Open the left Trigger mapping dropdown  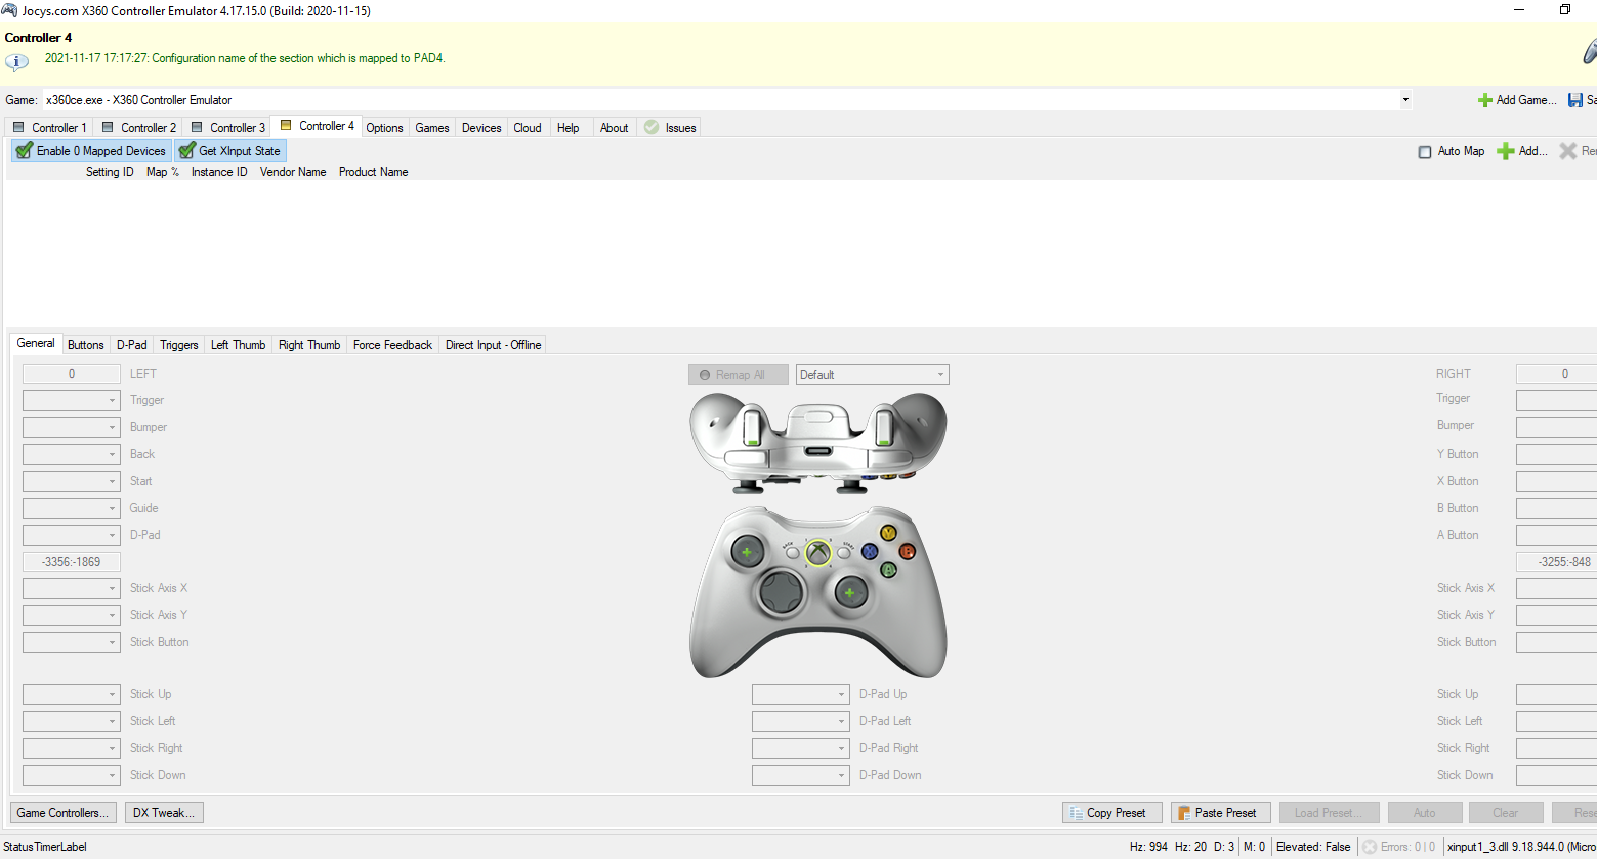pos(72,400)
